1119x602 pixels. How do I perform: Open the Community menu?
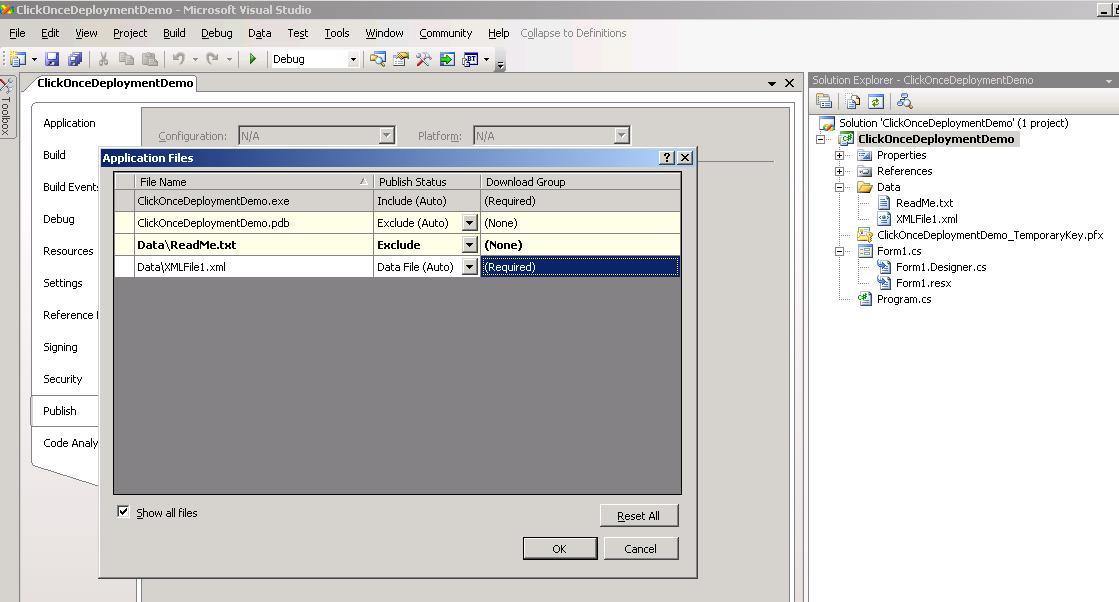445,33
